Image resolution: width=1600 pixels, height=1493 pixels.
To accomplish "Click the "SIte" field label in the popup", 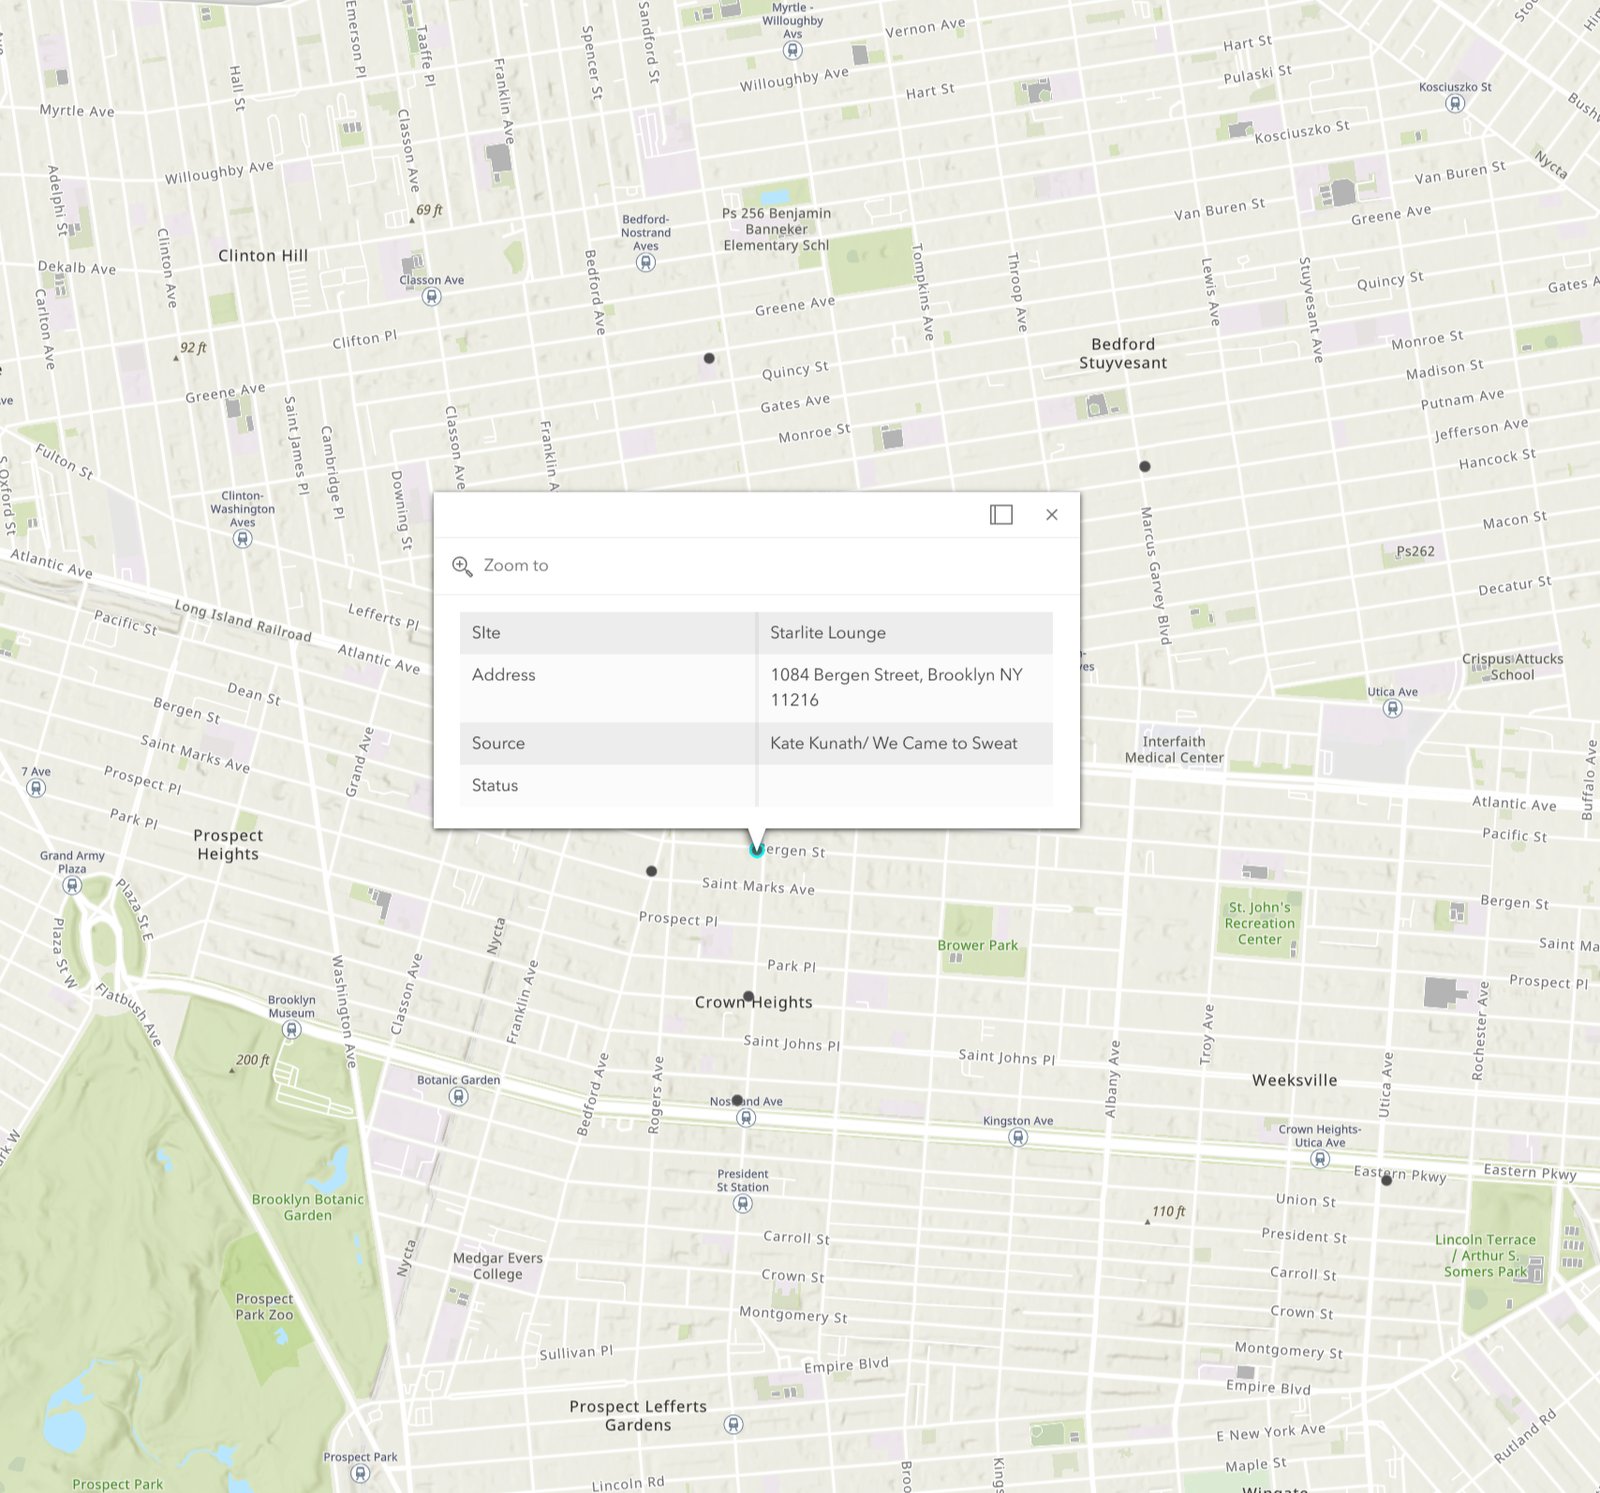I will (486, 633).
